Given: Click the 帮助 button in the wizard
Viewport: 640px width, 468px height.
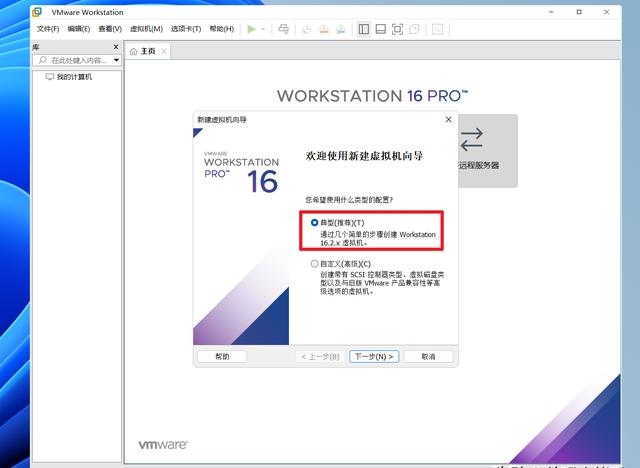Looking at the screenshot, I should tap(222, 356).
